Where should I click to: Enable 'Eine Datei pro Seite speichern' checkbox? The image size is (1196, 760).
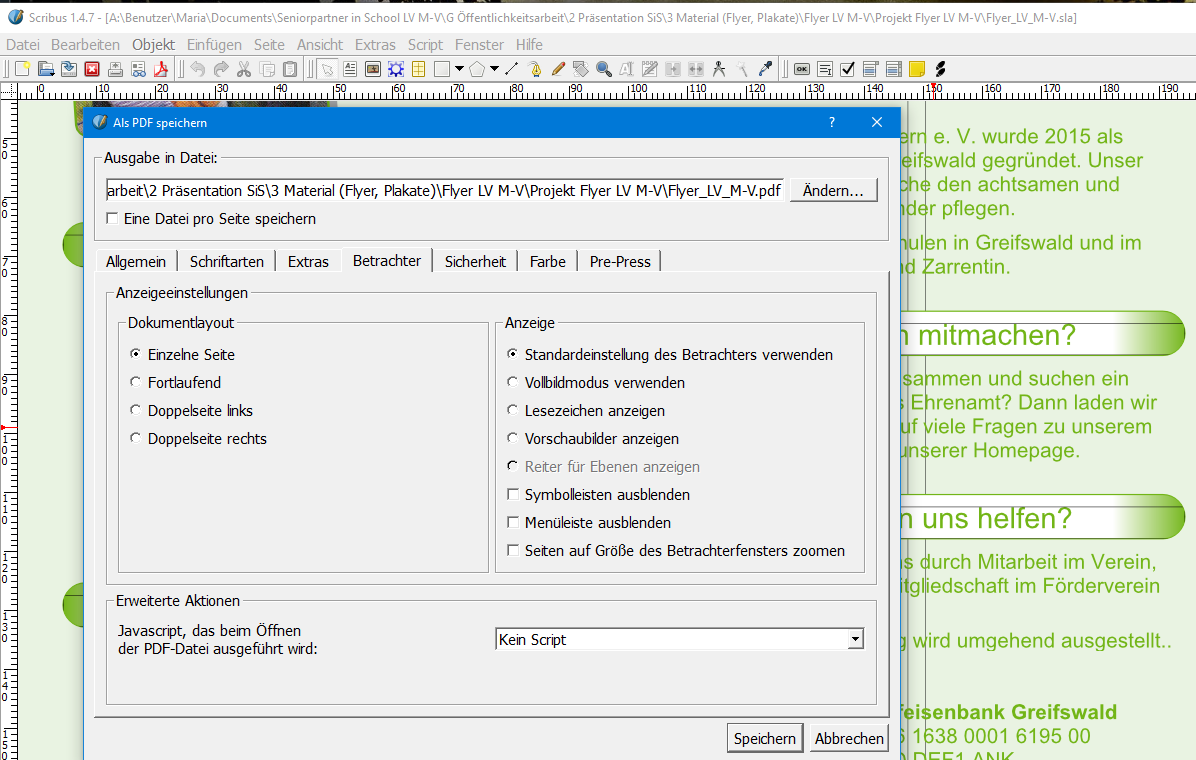(113, 219)
